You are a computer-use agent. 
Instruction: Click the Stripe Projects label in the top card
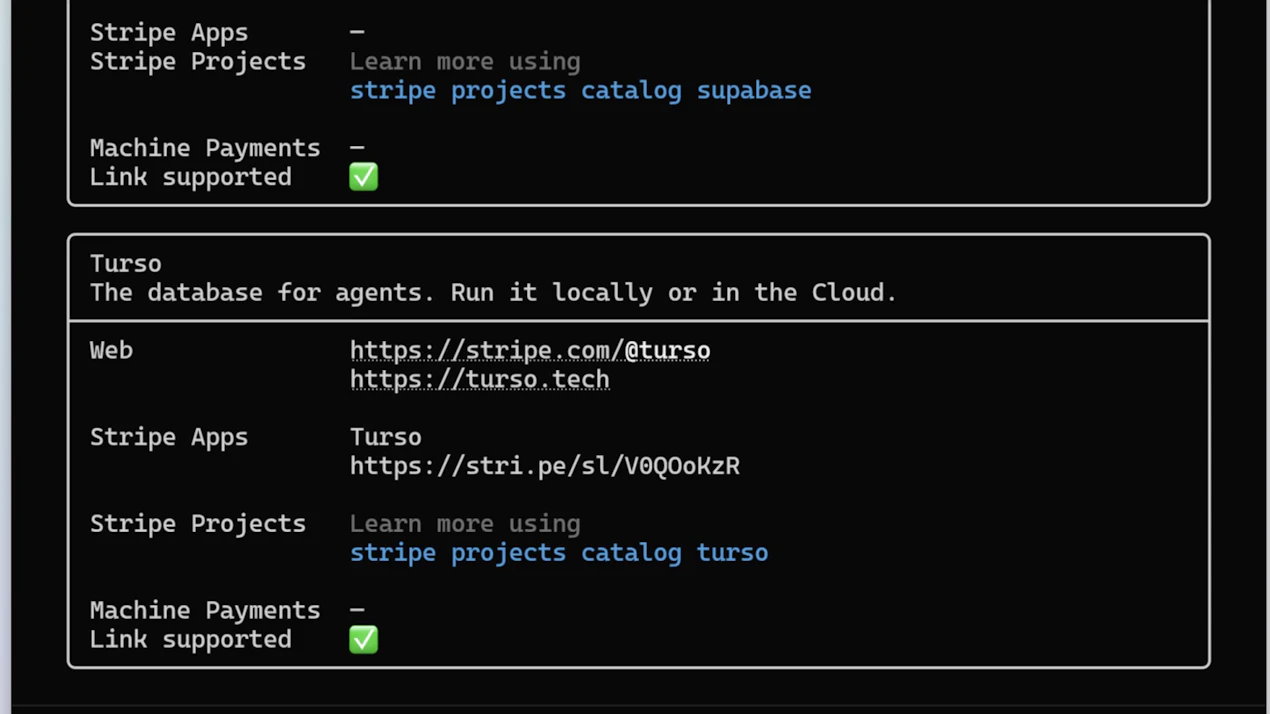pos(198,62)
